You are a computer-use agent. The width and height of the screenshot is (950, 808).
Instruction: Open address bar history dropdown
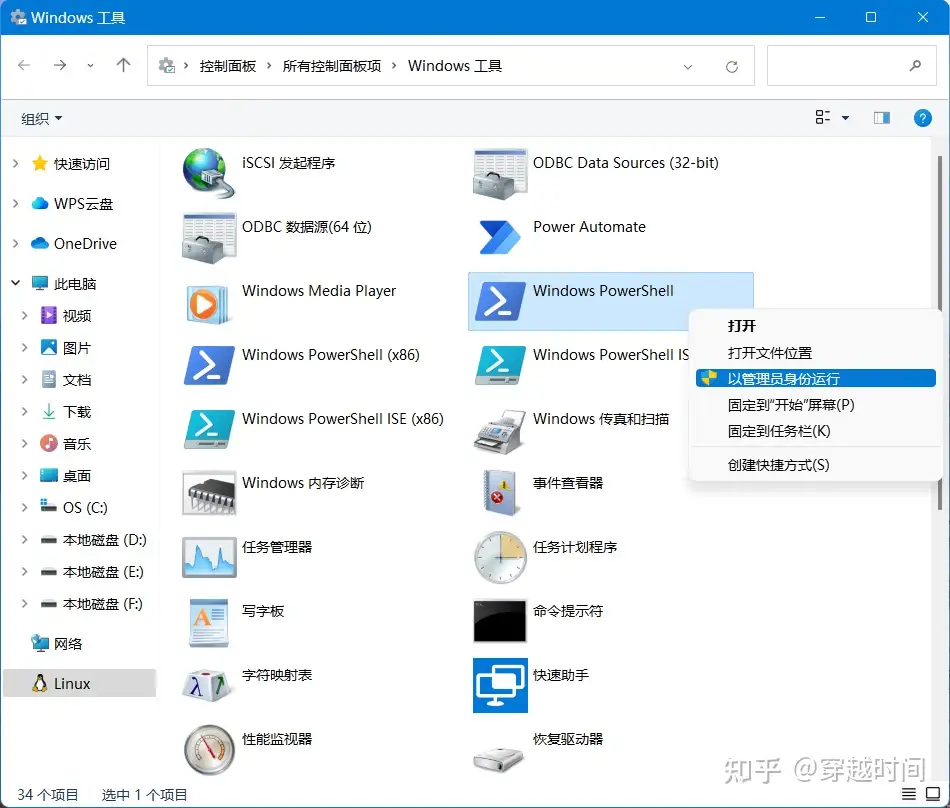point(688,67)
